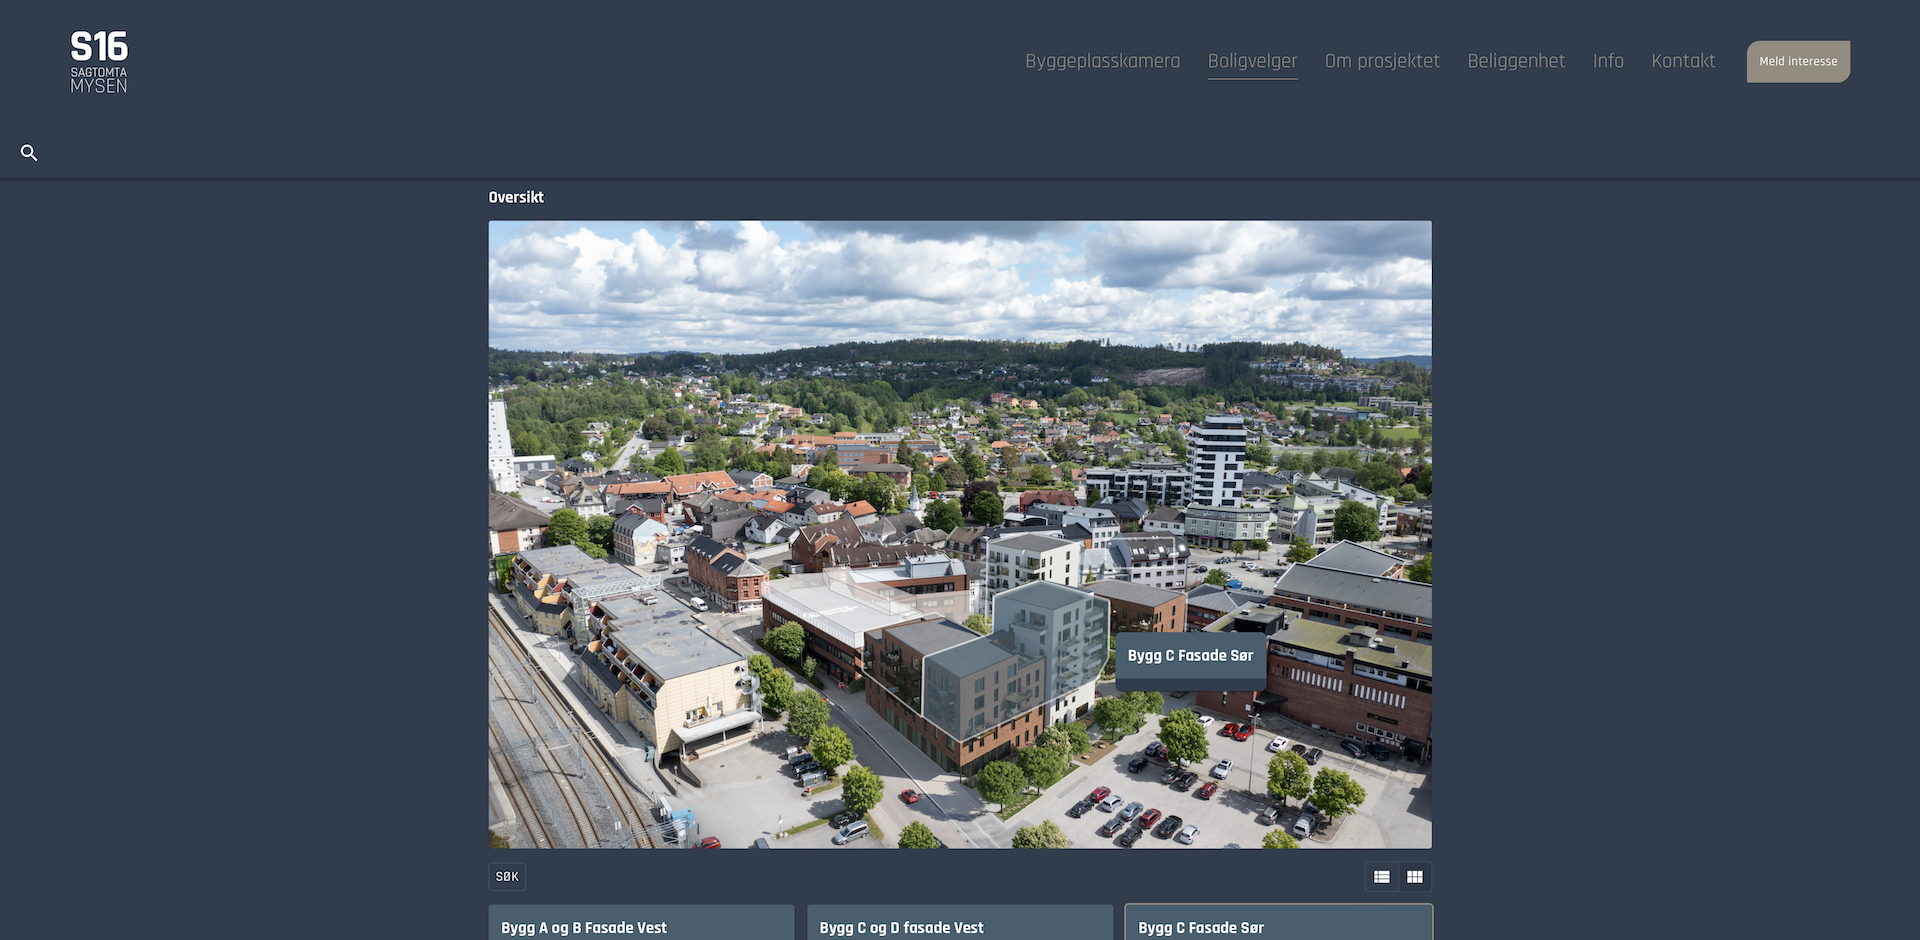Image resolution: width=1920 pixels, height=940 pixels.
Task: Click the S16 Sagtomta Mysen logo
Action: point(99,62)
